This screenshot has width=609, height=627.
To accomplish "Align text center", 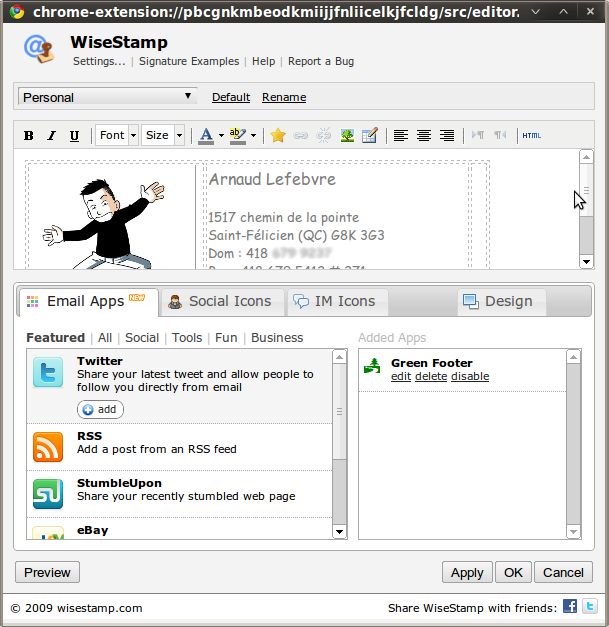I will coord(424,136).
